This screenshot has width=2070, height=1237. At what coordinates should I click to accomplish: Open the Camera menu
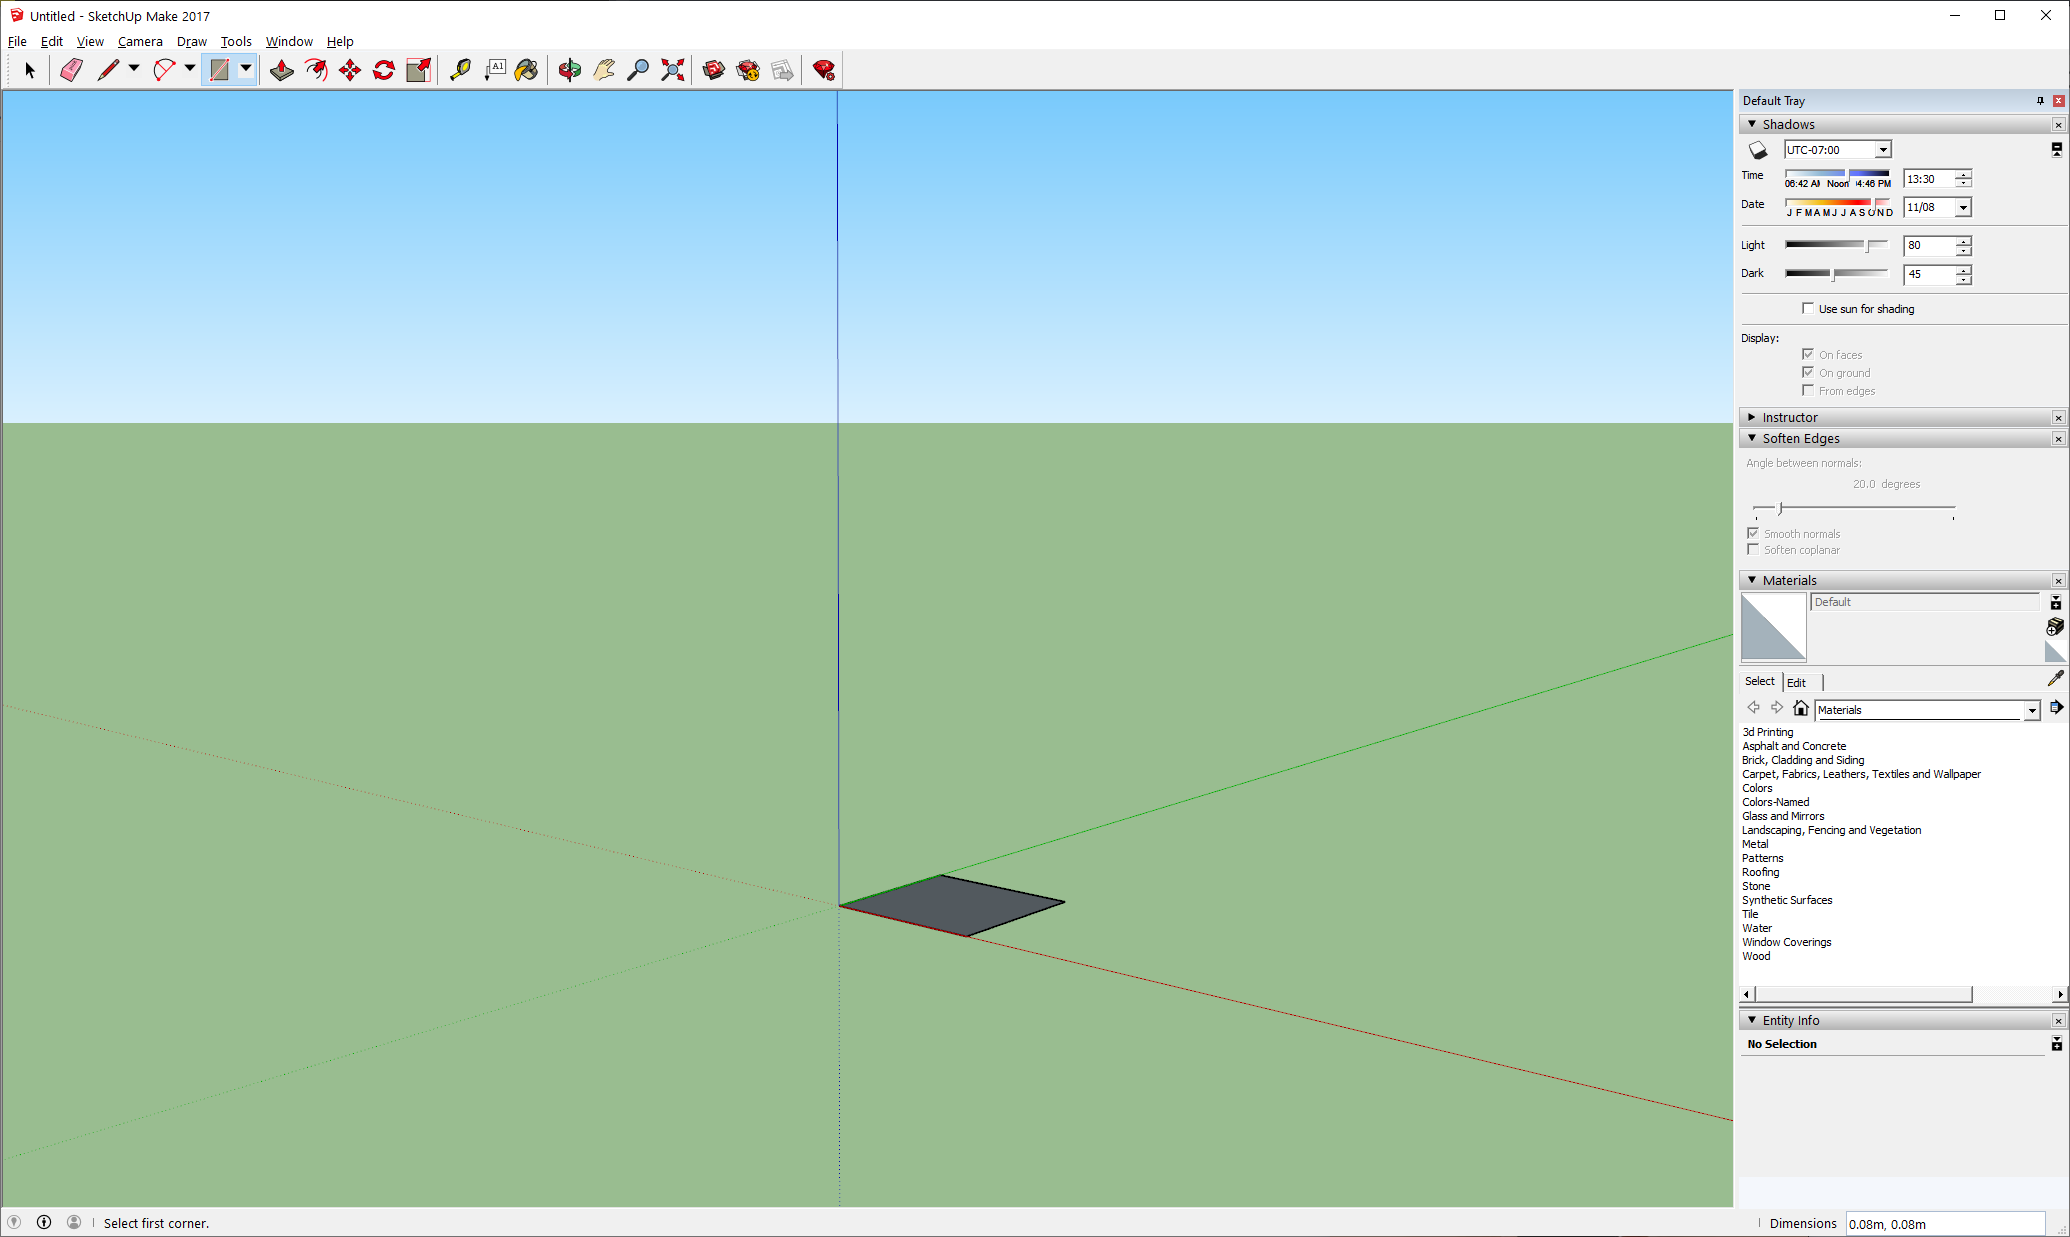(140, 41)
